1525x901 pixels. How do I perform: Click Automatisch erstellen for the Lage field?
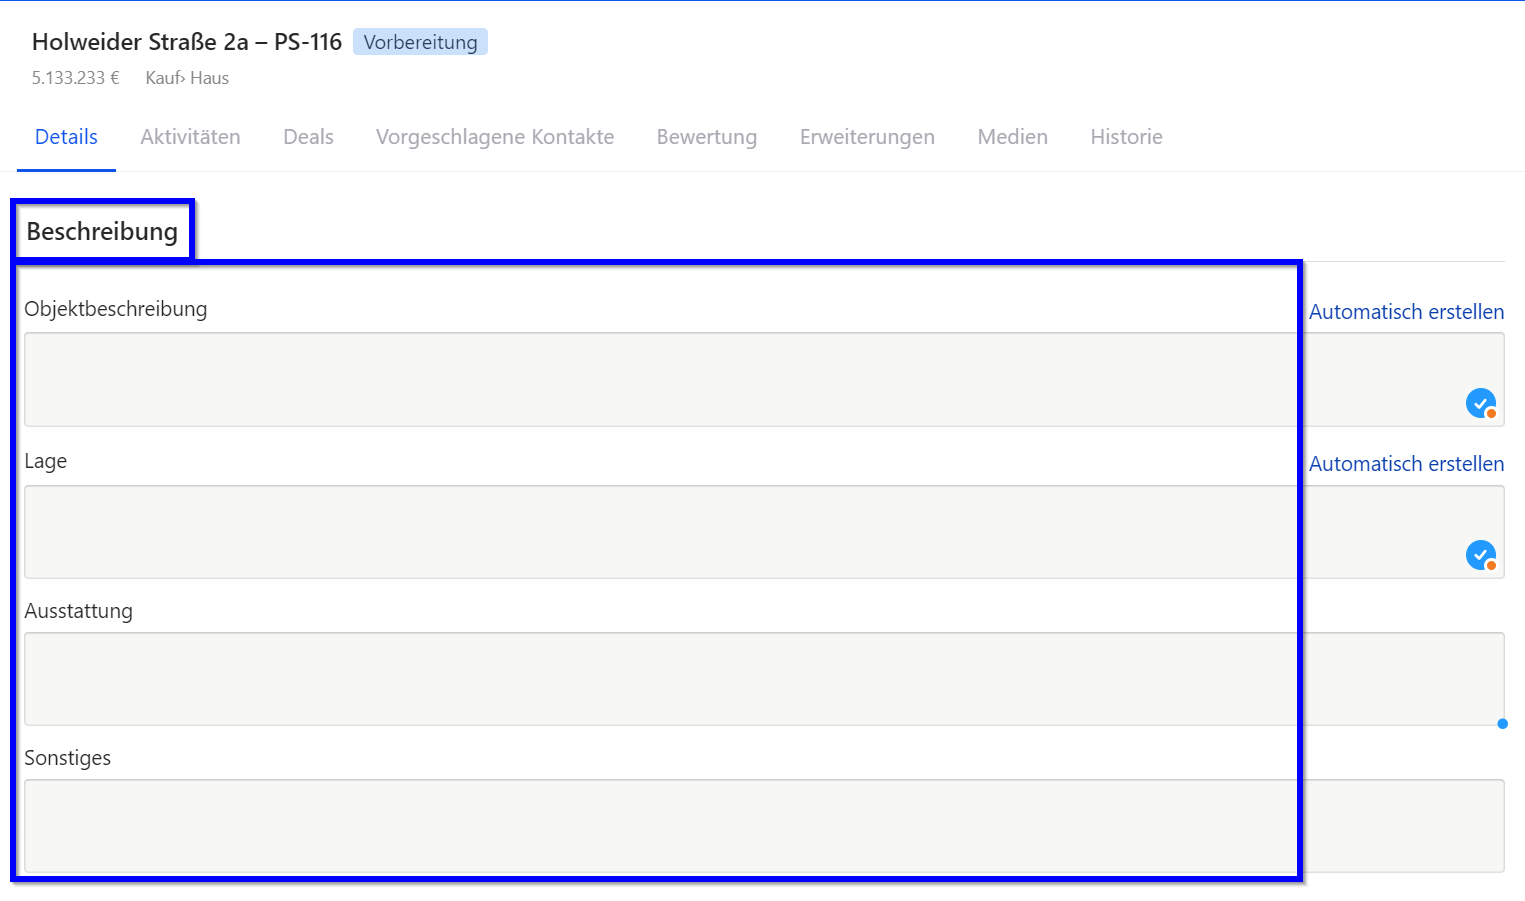pyautogui.click(x=1406, y=464)
